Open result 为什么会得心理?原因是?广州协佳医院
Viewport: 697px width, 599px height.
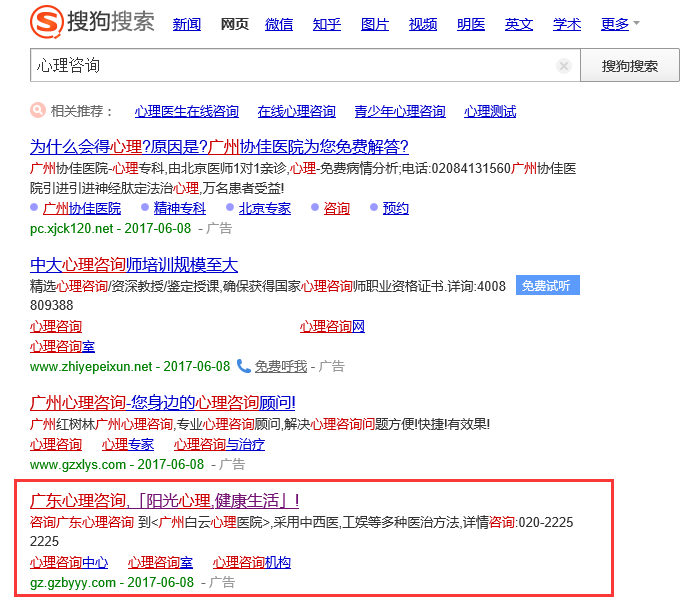[219, 146]
